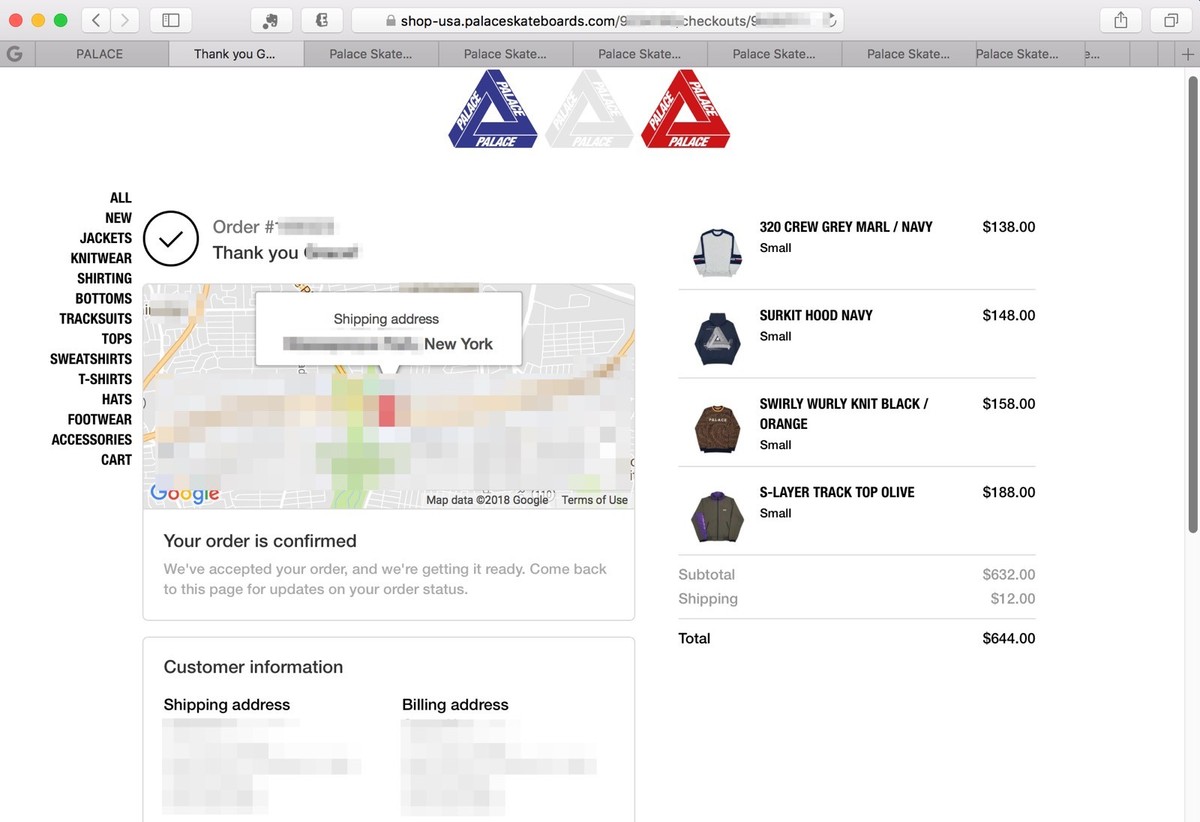Open SHIRTING category
Screen dimensions: 1200x822
click(105, 278)
